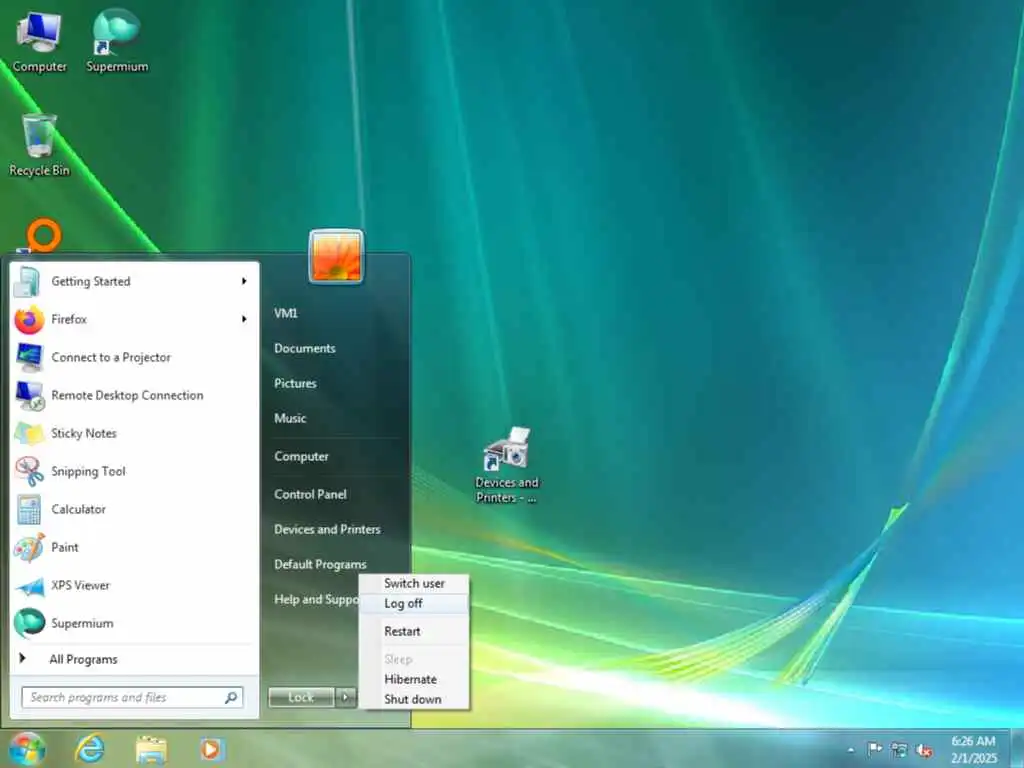This screenshot has width=1024, height=768.
Task: Open Devices and Printers from Start menu
Action: coord(327,530)
